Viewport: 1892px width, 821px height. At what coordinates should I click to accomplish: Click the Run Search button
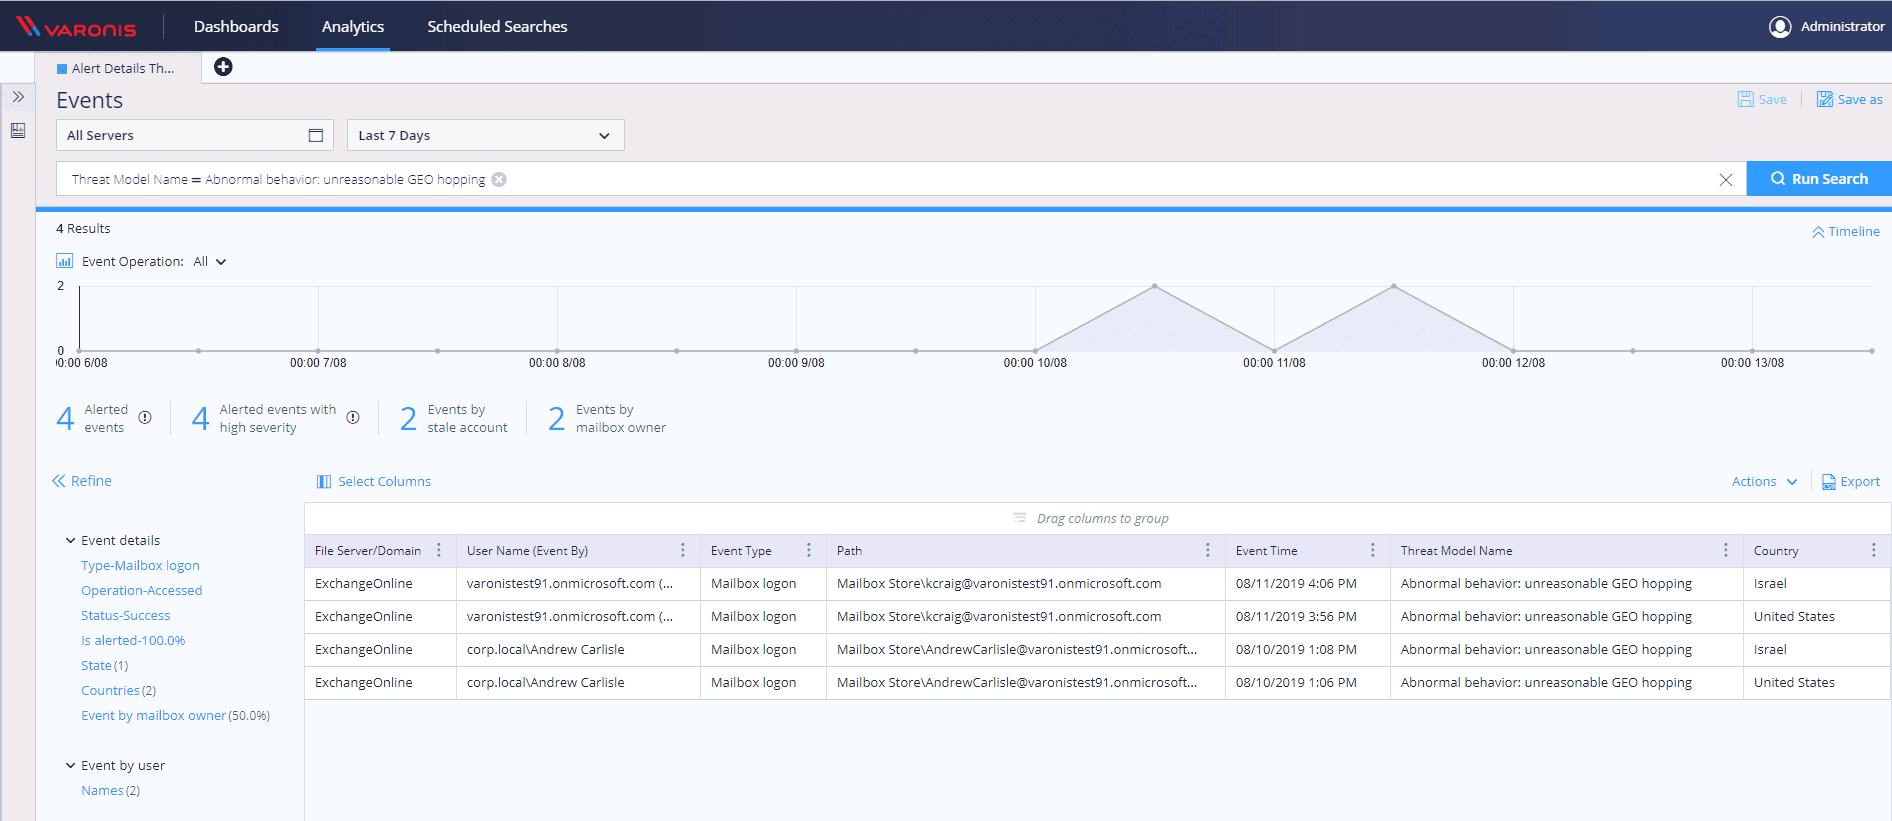coord(1818,179)
